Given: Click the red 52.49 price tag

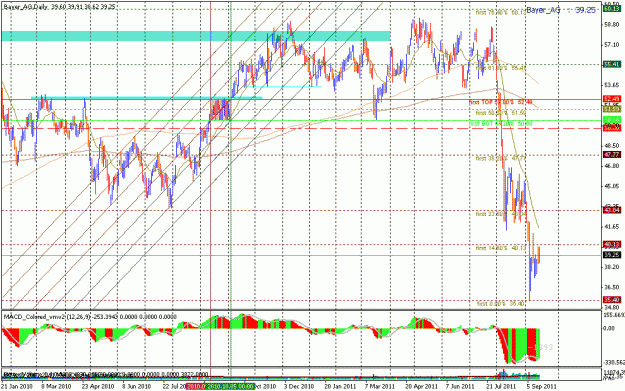Looking at the screenshot, I should (612, 99).
